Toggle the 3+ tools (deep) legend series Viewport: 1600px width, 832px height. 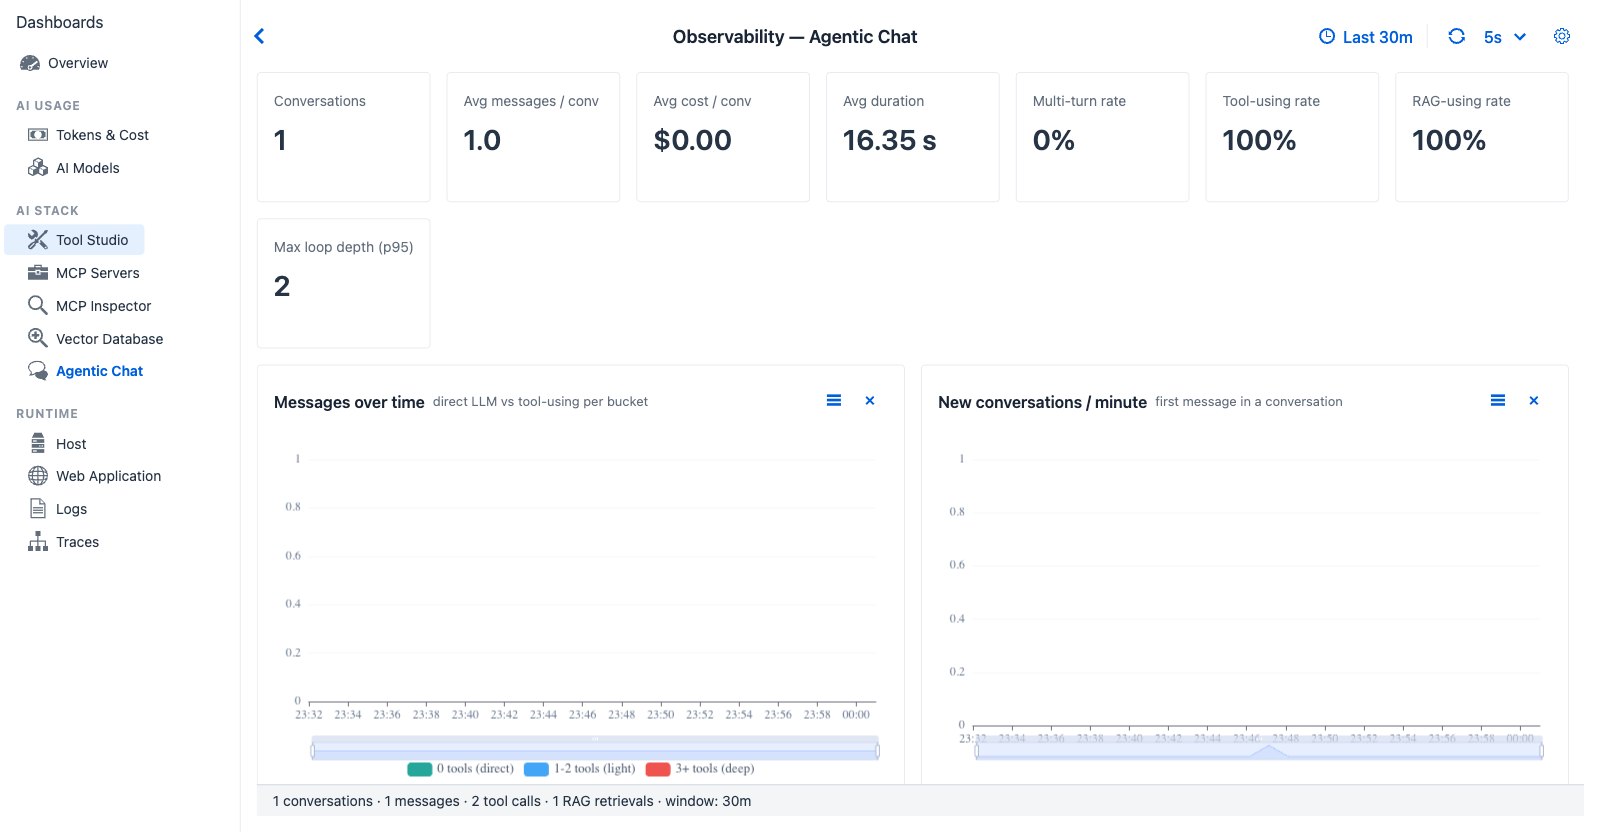click(x=700, y=769)
